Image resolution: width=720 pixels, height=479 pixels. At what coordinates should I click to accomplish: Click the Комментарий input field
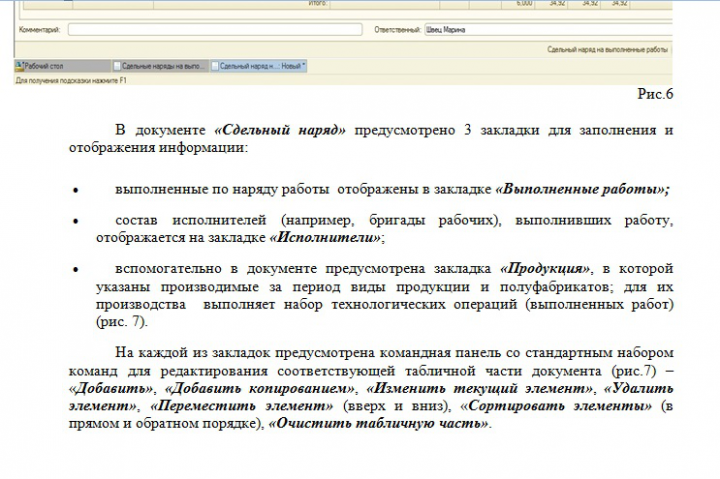coord(215,29)
